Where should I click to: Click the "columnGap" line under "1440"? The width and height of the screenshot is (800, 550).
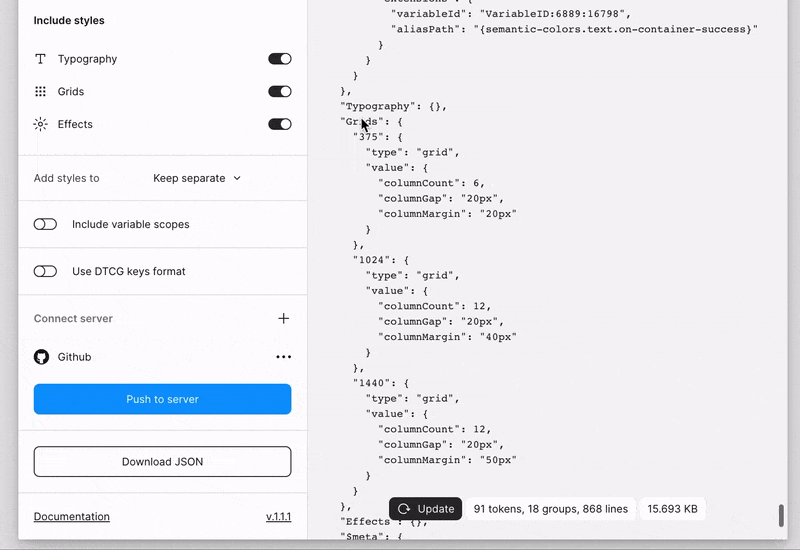click(441, 444)
